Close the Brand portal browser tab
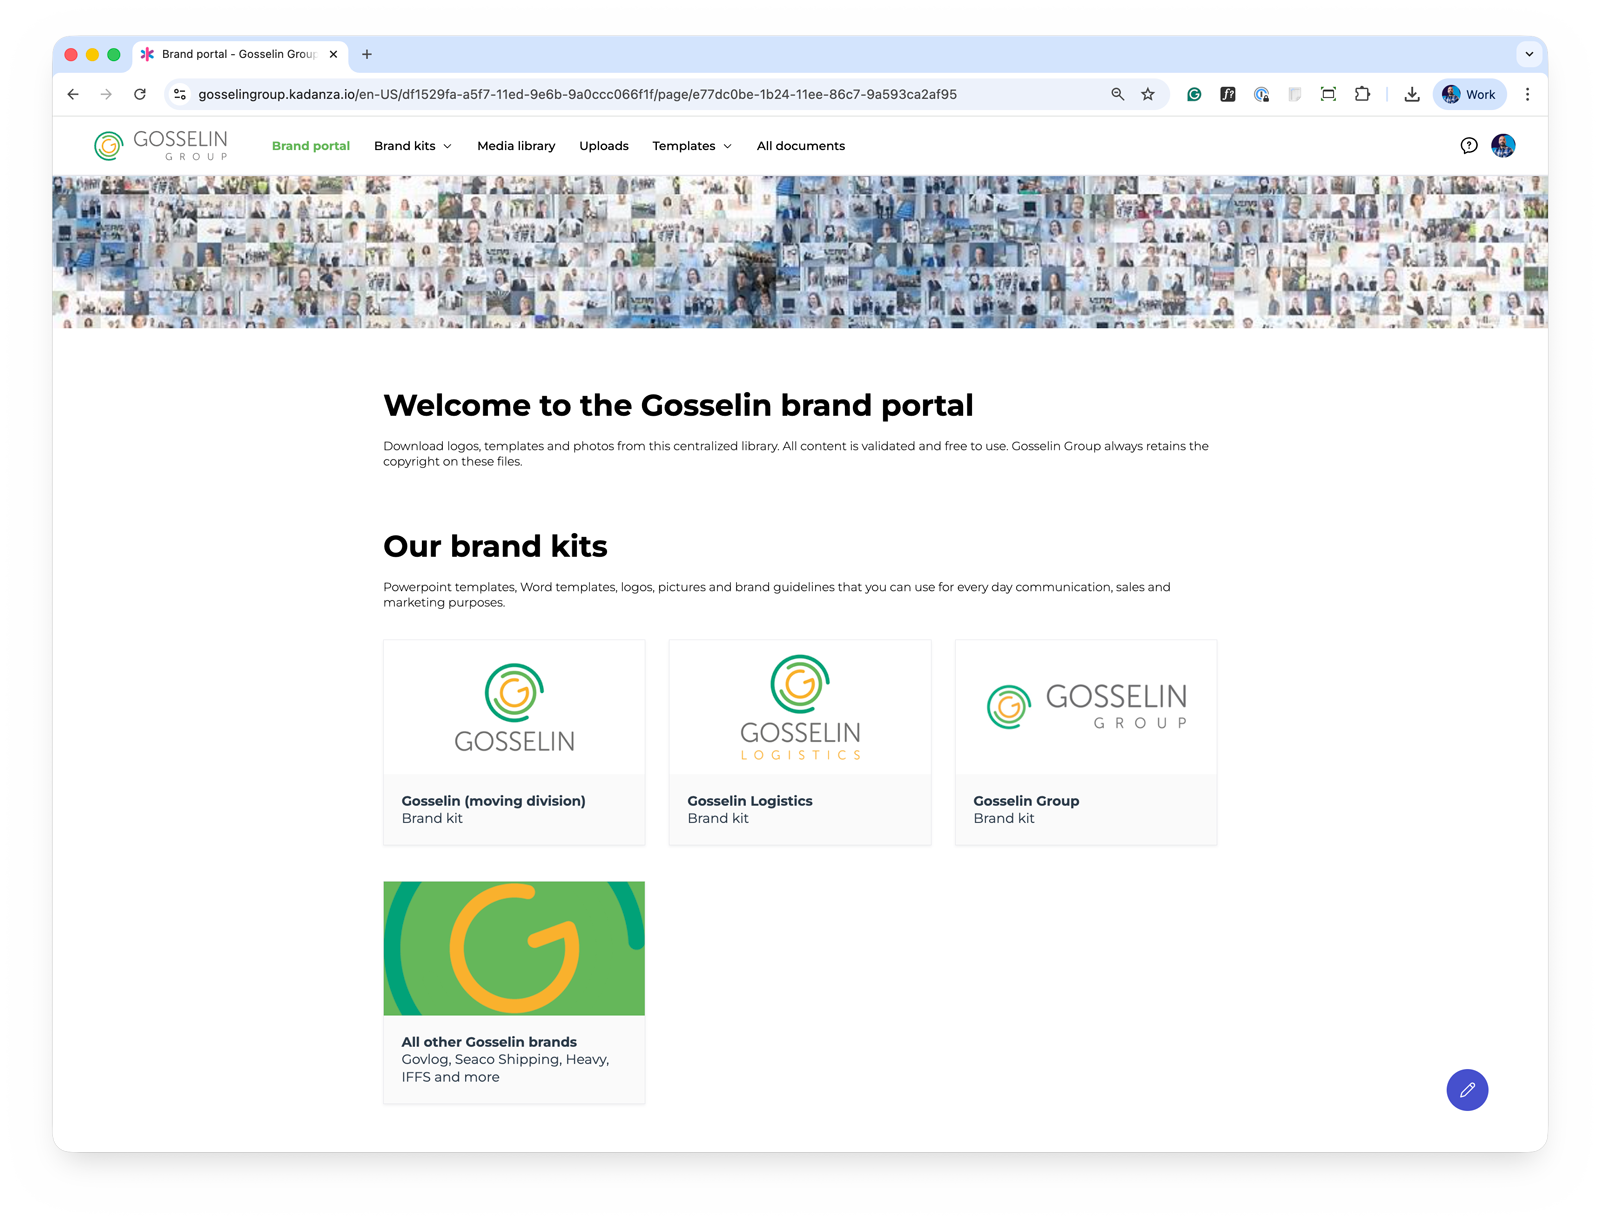The height and width of the screenshot is (1221, 1600). [334, 54]
